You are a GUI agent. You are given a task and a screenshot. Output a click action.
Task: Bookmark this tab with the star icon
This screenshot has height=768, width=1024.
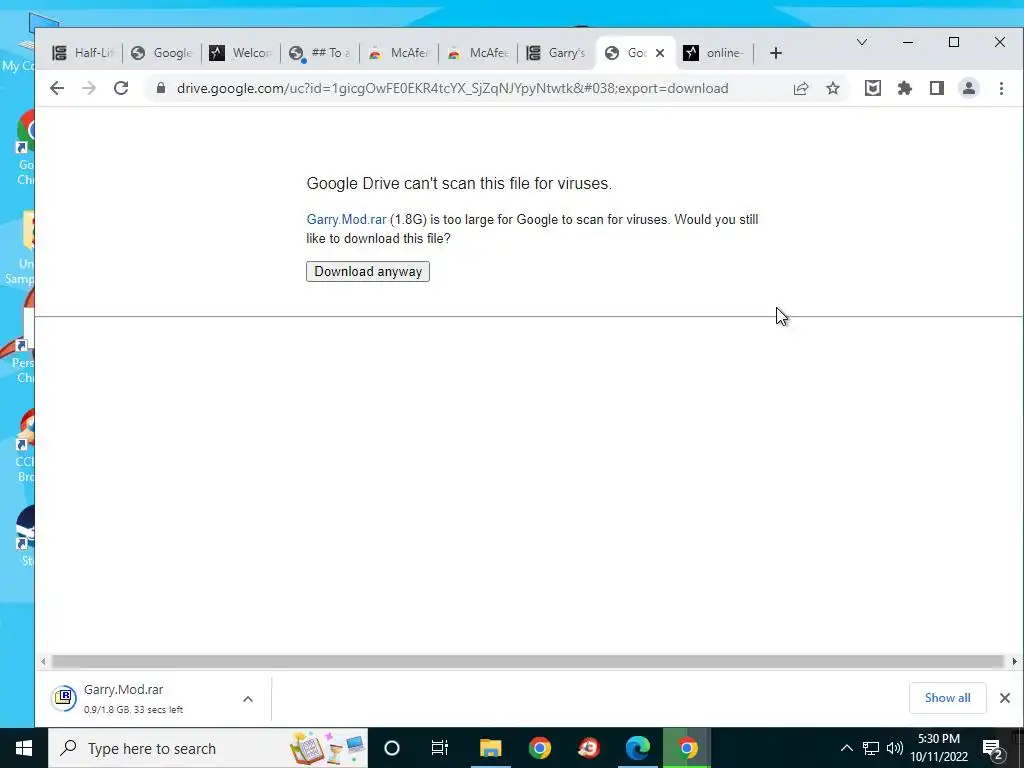(x=833, y=88)
